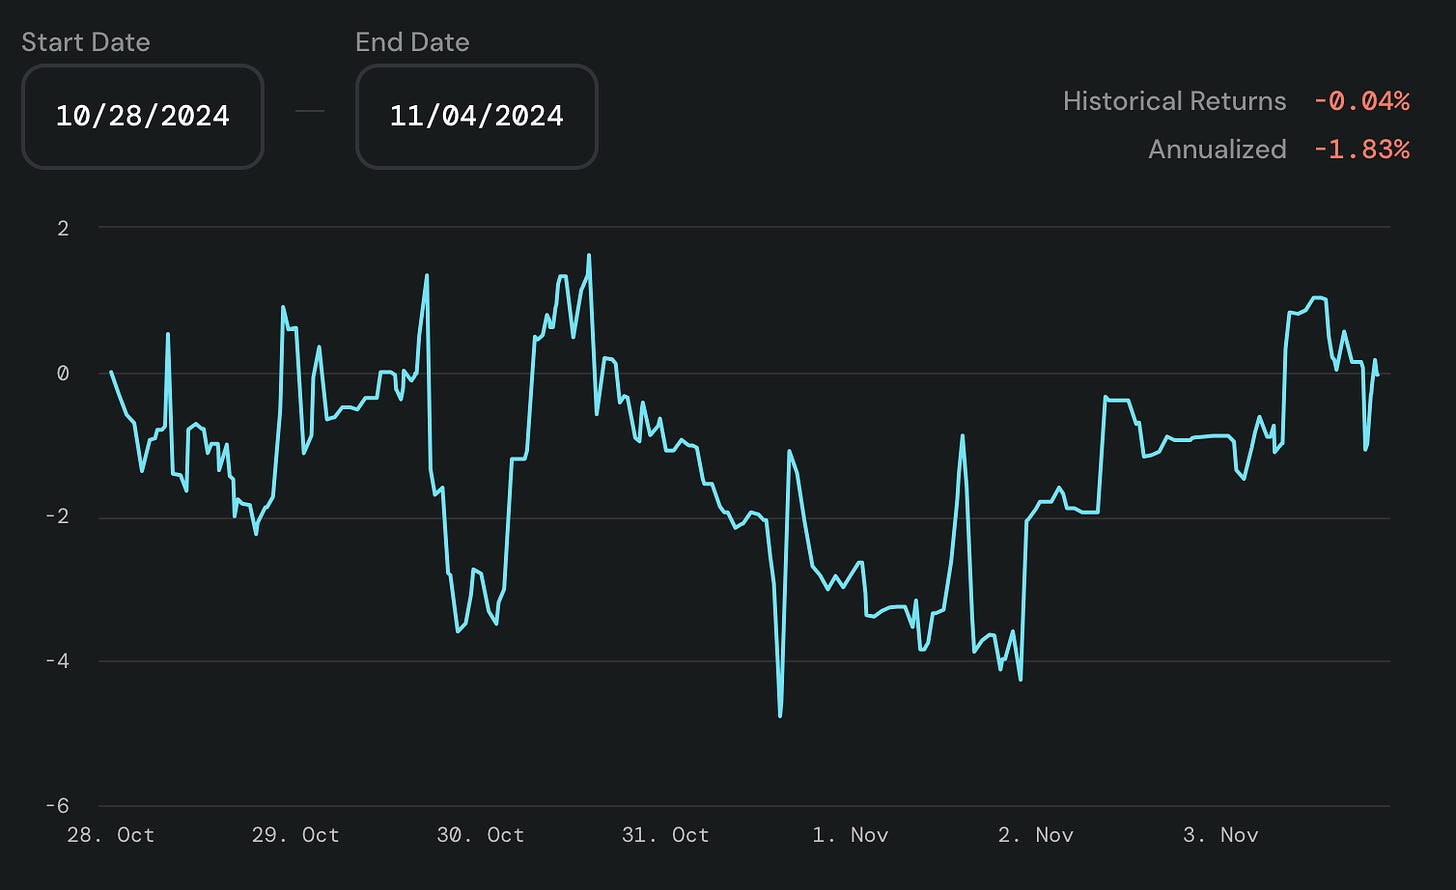Click the '28. Oct' x-axis label
The width and height of the screenshot is (1456, 890).
pyautogui.click(x=111, y=835)
